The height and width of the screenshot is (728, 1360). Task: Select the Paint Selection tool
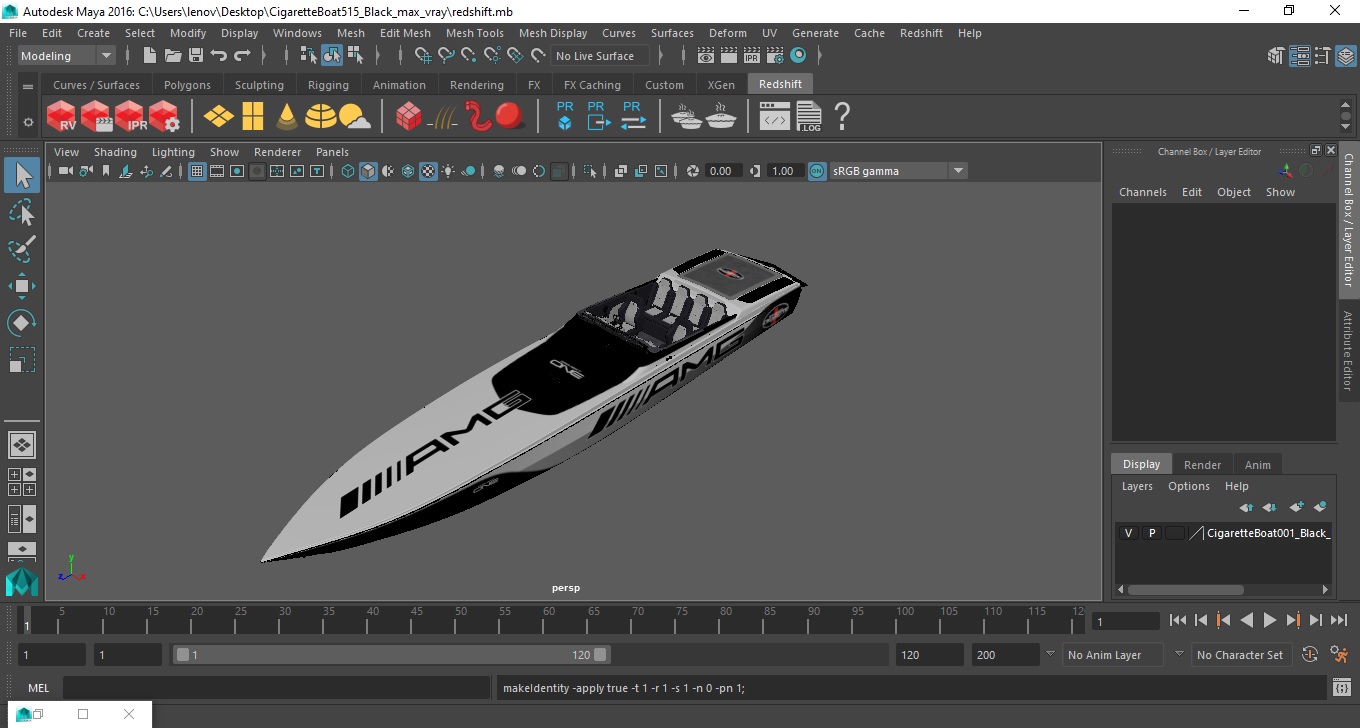22,248
